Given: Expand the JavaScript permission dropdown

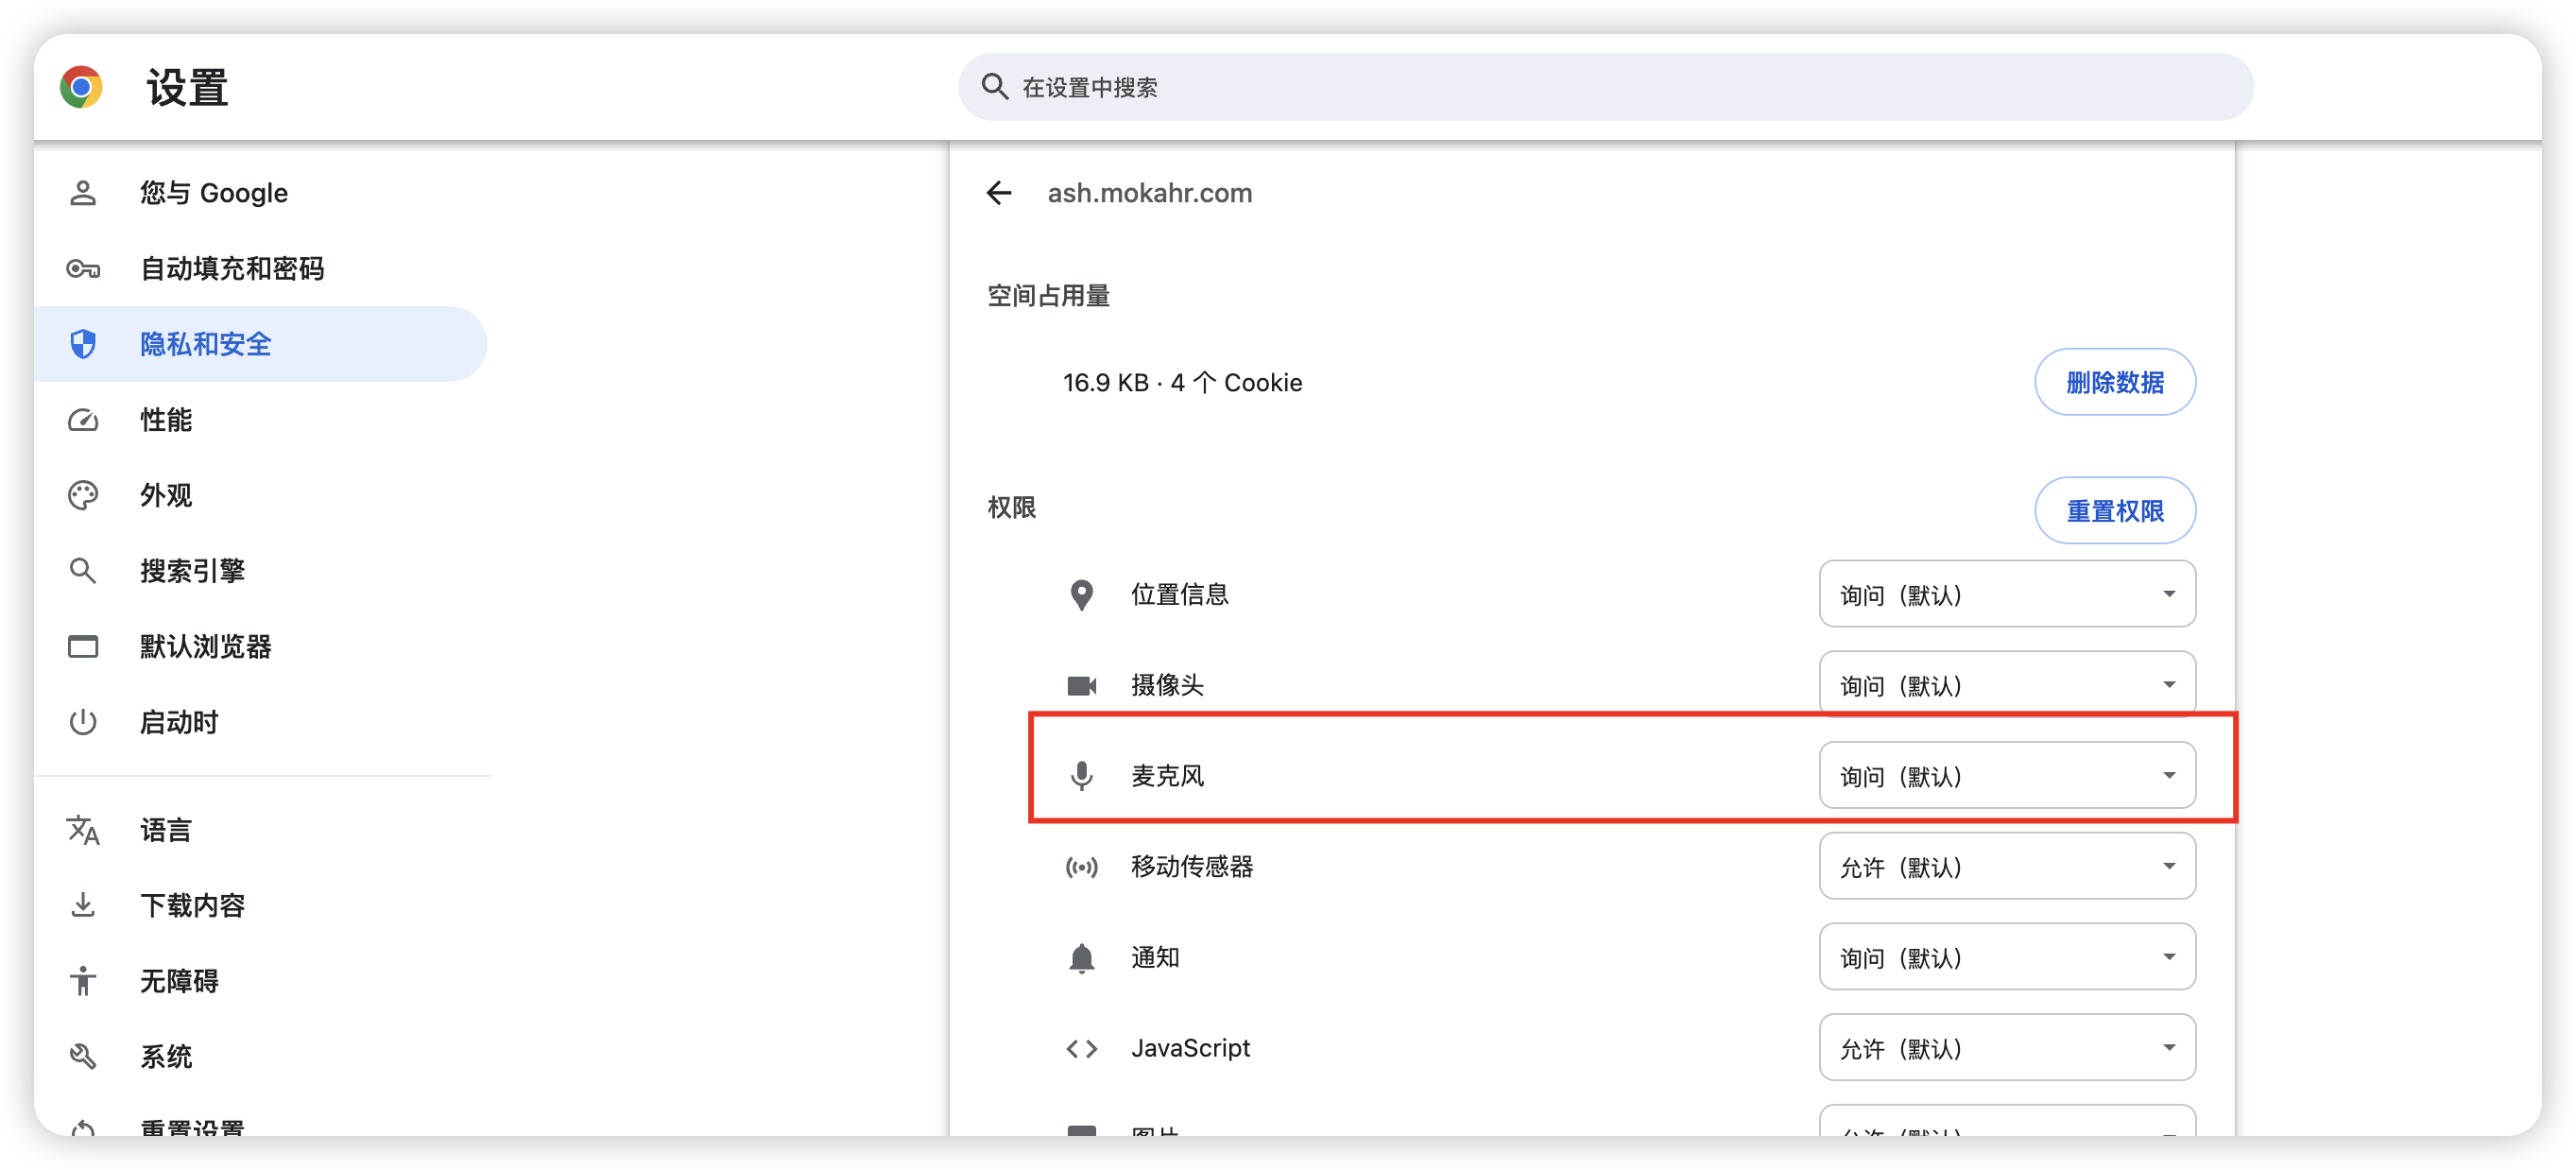Looking at the screenshot, I should pyautogui.click(x=2006, y=1048).
